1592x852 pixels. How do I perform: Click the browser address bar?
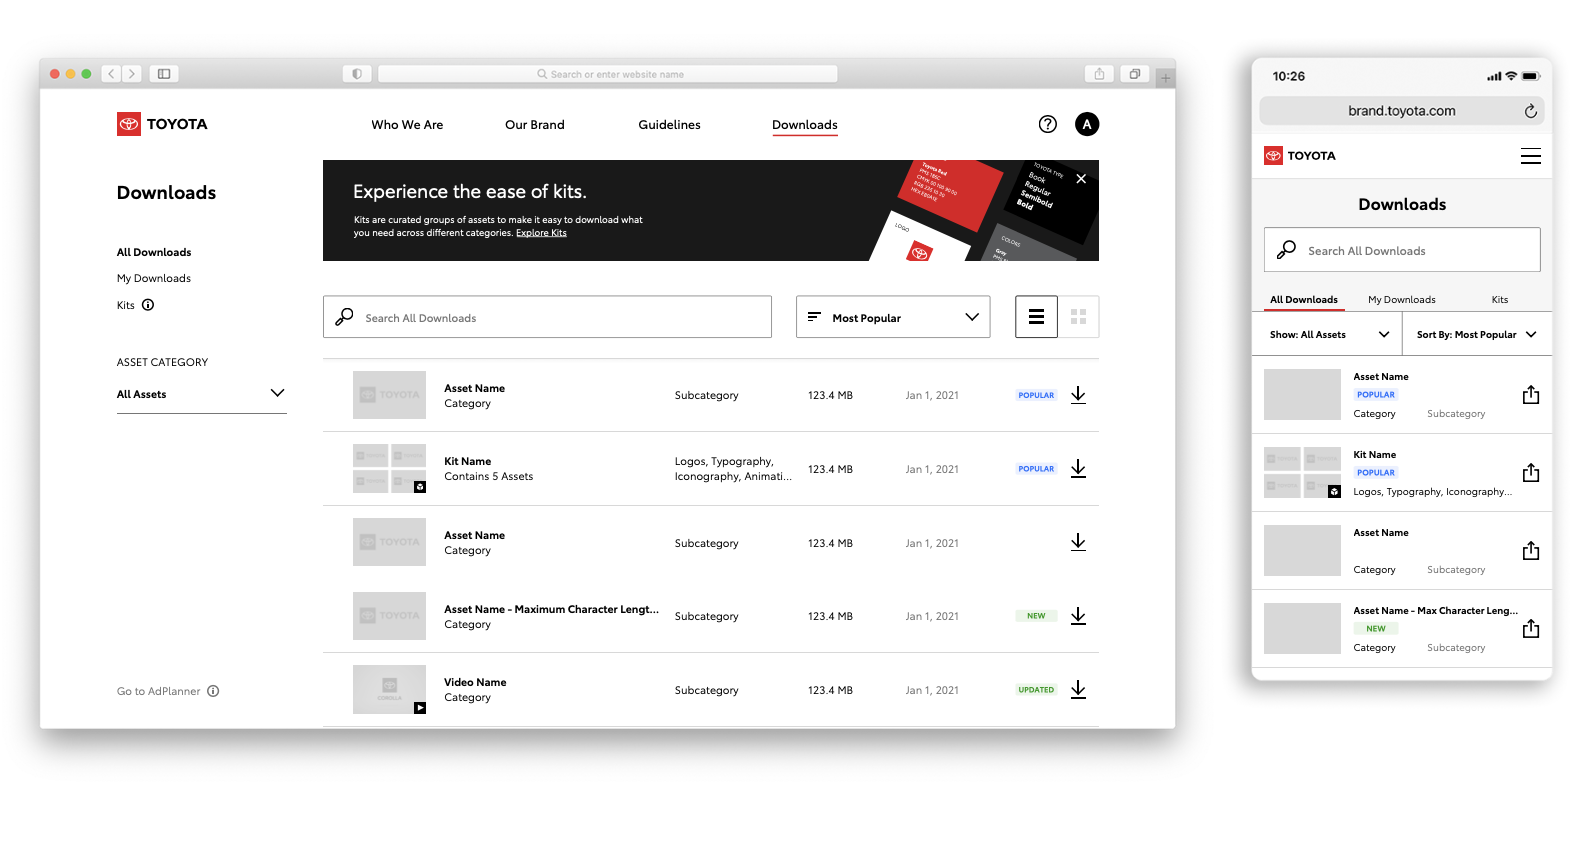[608, 74]
